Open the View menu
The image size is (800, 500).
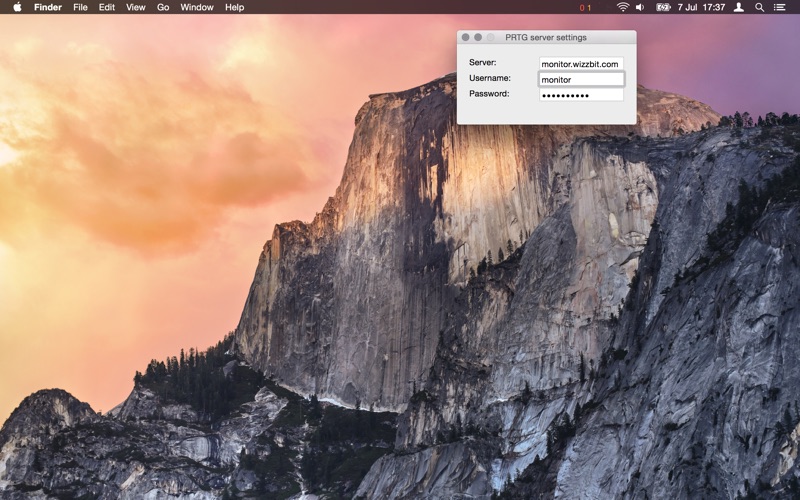pyautogui.click(x=136, y=7)
